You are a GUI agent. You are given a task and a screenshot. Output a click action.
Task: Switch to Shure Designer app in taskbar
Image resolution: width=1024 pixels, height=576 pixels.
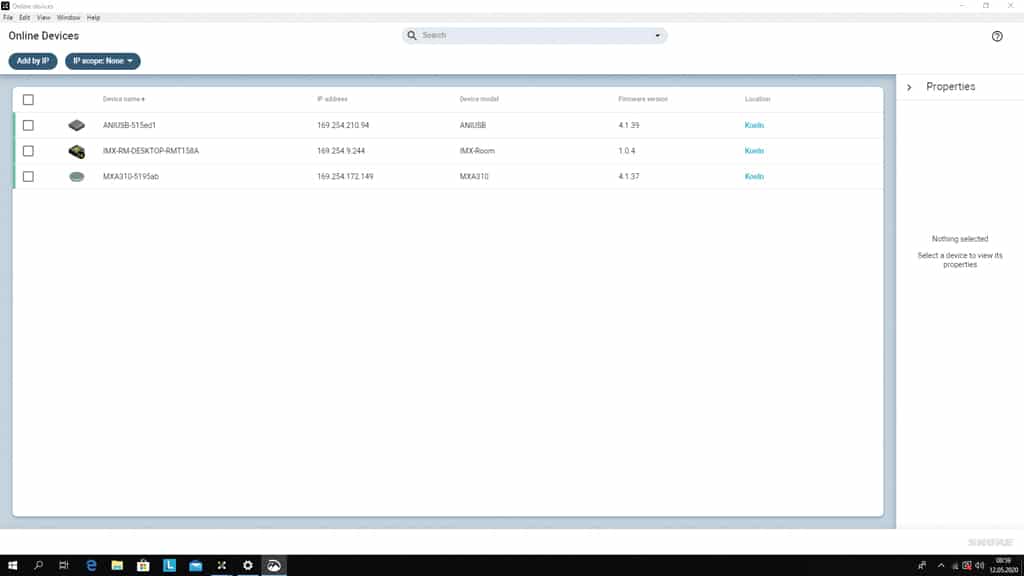tap(274, 566)
